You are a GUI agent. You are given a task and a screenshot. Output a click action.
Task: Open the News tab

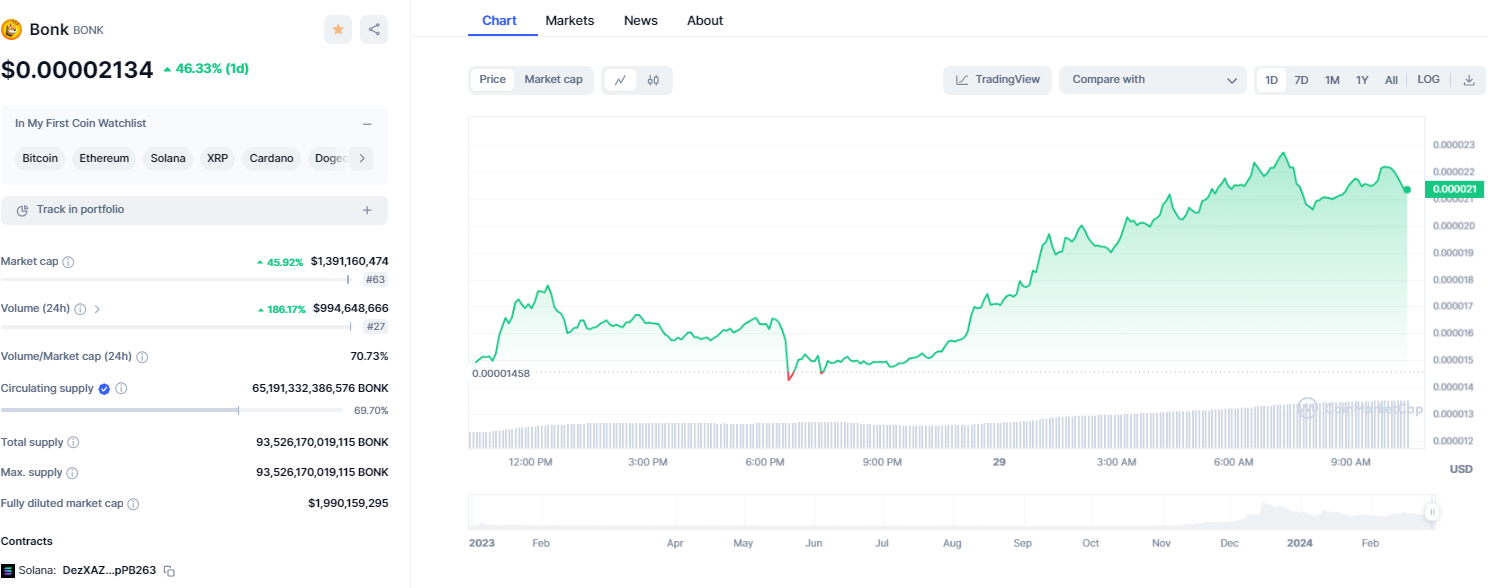(641, 20)
